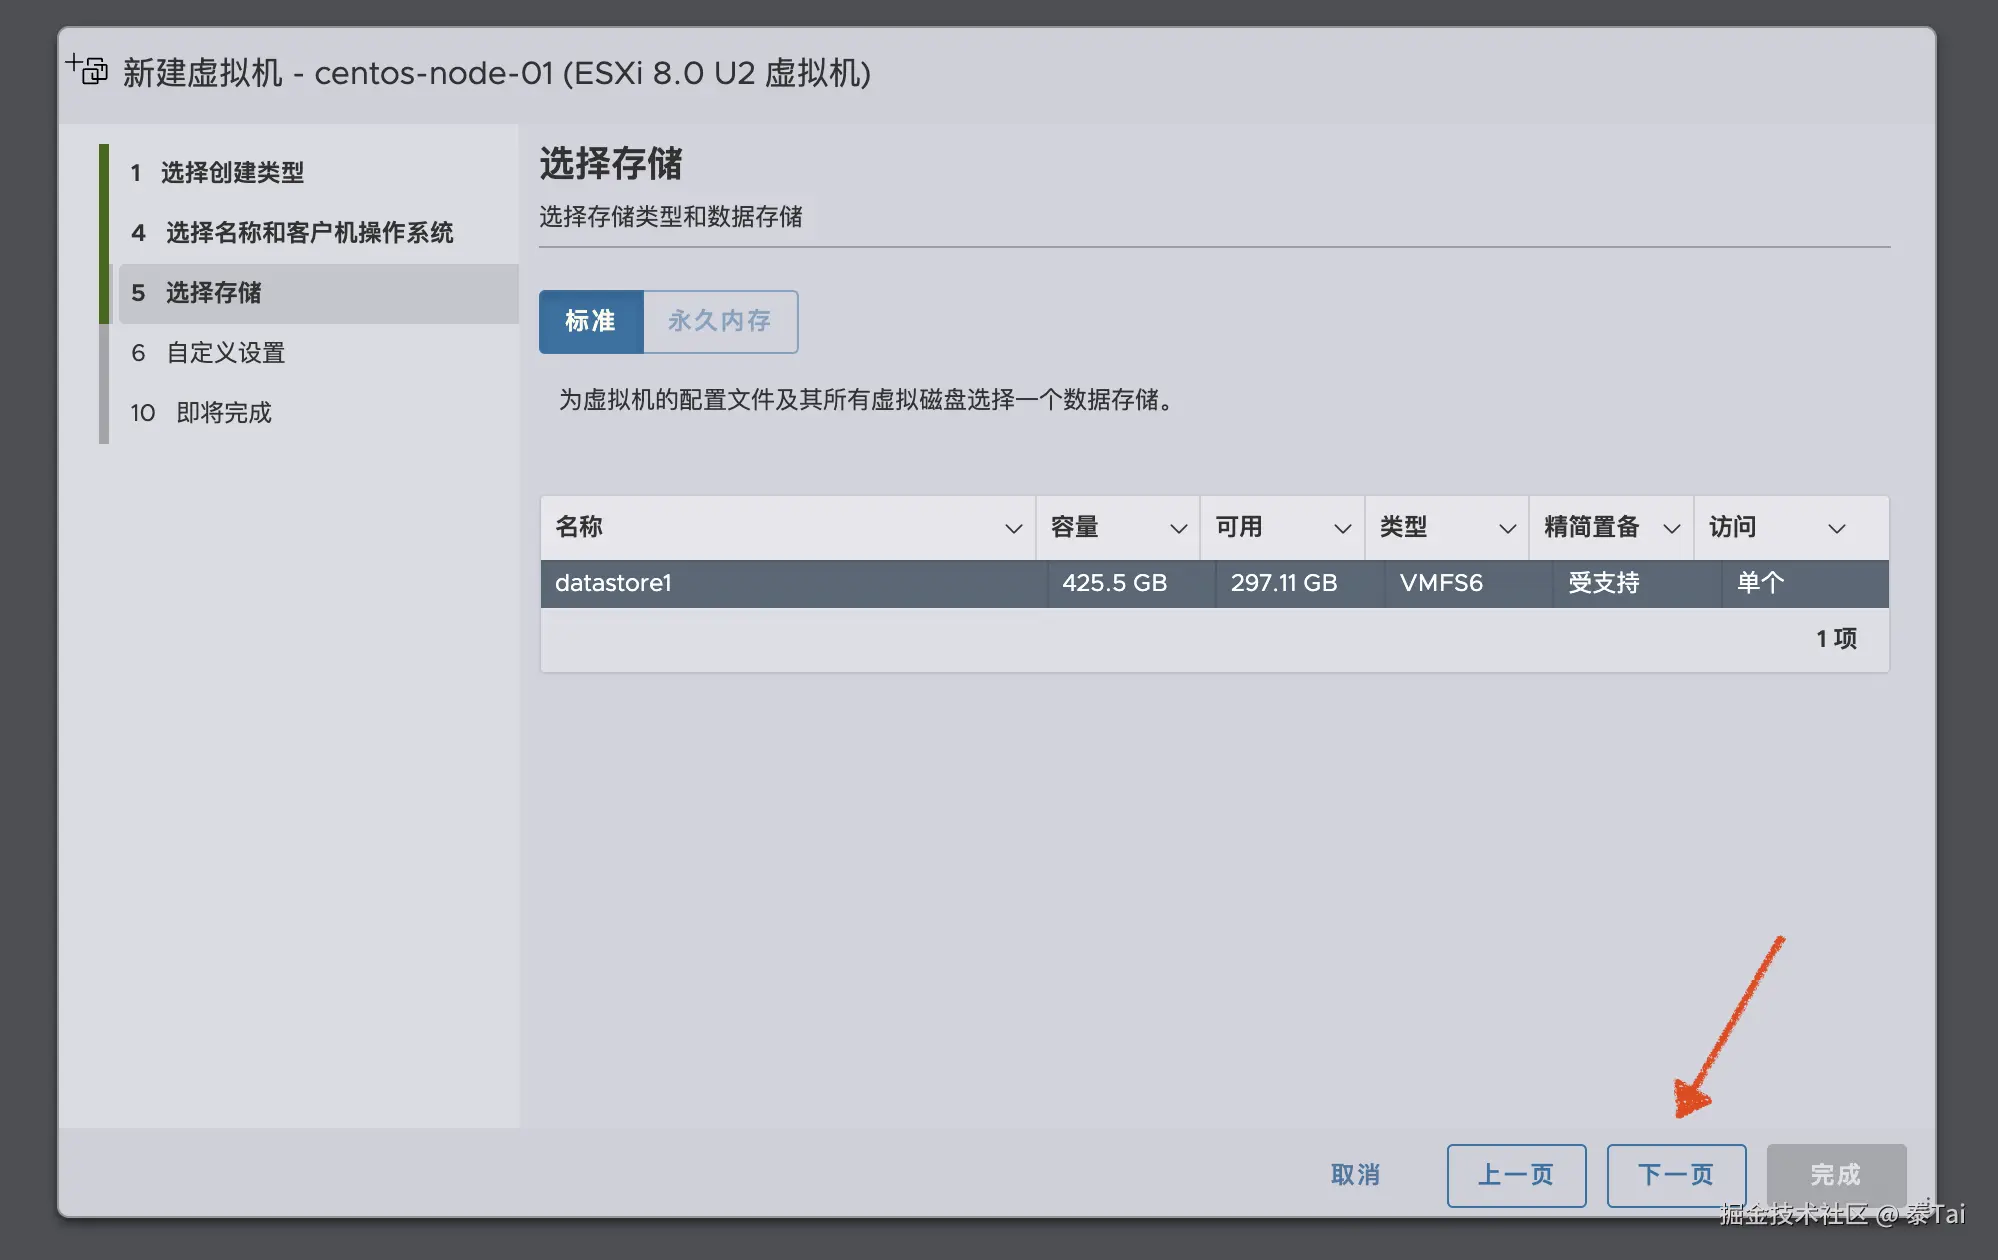The image size is (1998, 1260).
Task: Open the 访问 column dropdown
Action: [1838, 527]
